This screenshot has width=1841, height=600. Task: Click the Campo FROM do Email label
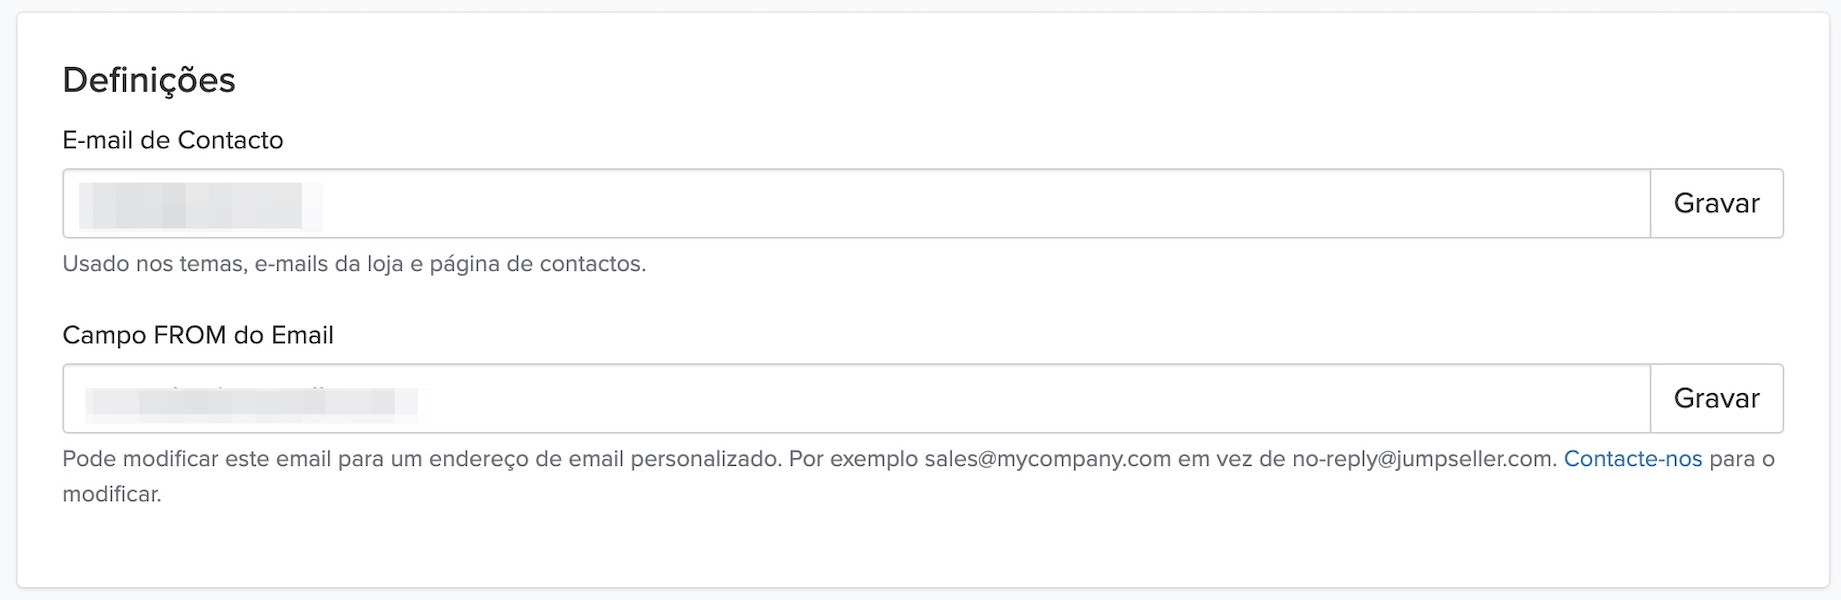(198, 335)
